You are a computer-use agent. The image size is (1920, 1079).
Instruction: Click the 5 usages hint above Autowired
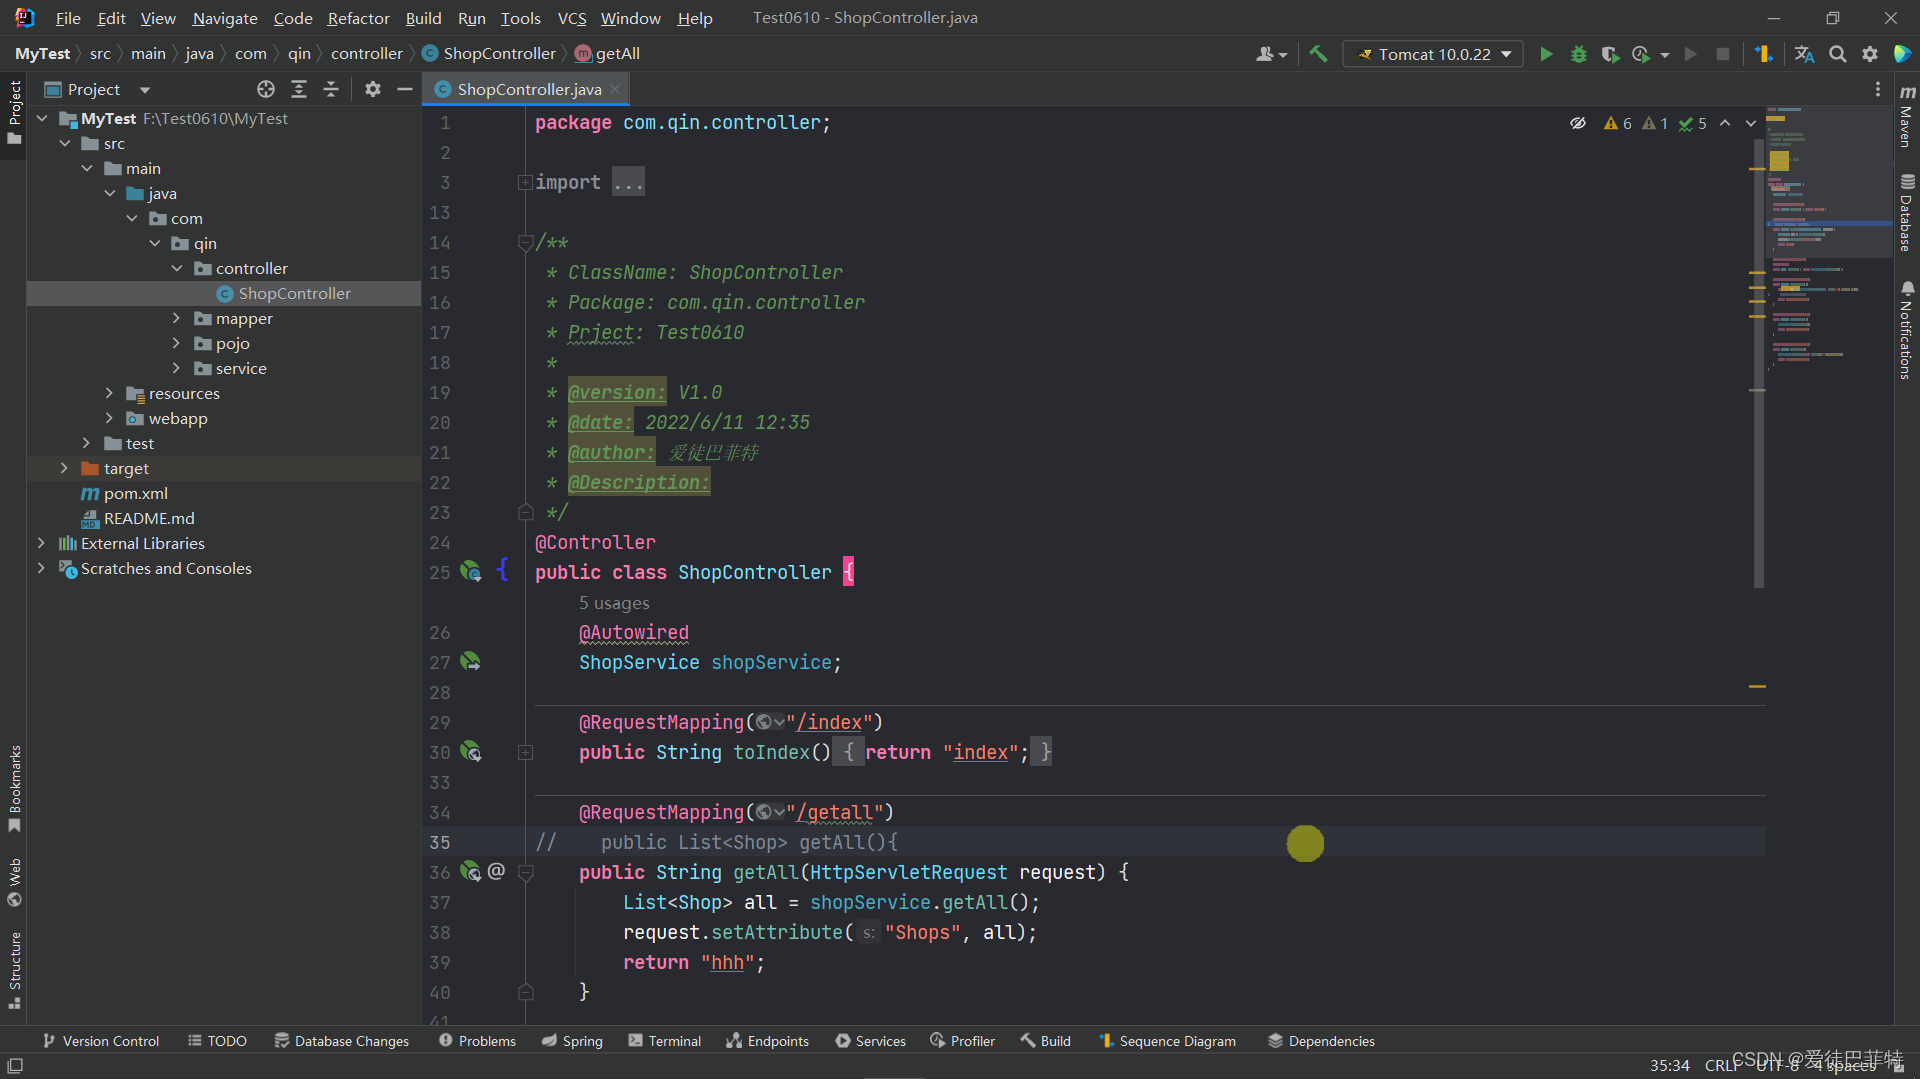pos(614,603)
